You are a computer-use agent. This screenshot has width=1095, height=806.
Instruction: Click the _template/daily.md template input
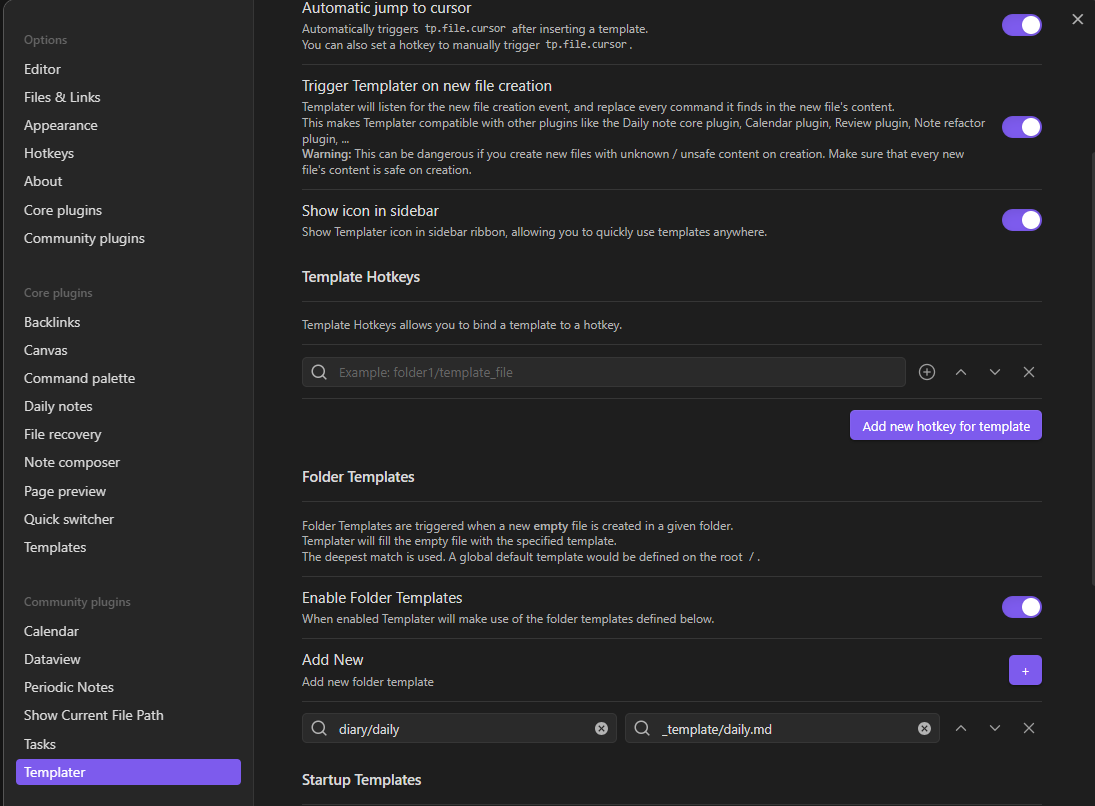[x=782, y=728]
